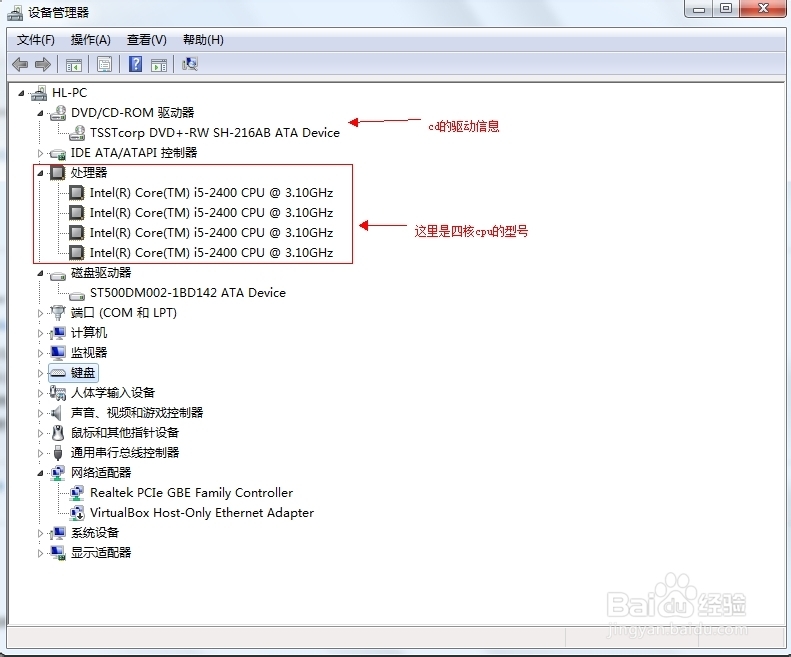Click the VirtualBox Host-Only adapter icon
This screenshot has width=791, height=657.
(x=77, y=513)
